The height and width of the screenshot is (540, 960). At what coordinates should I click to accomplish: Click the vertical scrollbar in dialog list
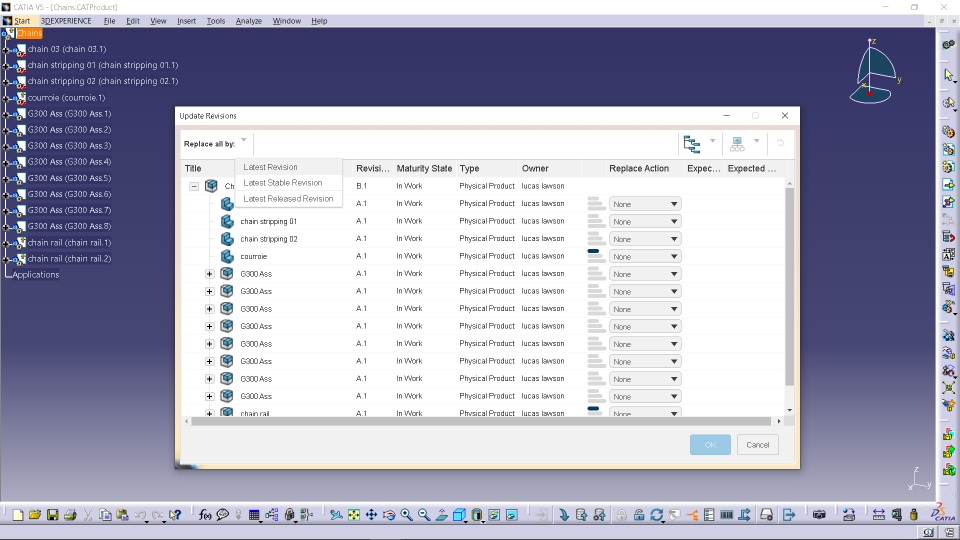click(790, 287)
